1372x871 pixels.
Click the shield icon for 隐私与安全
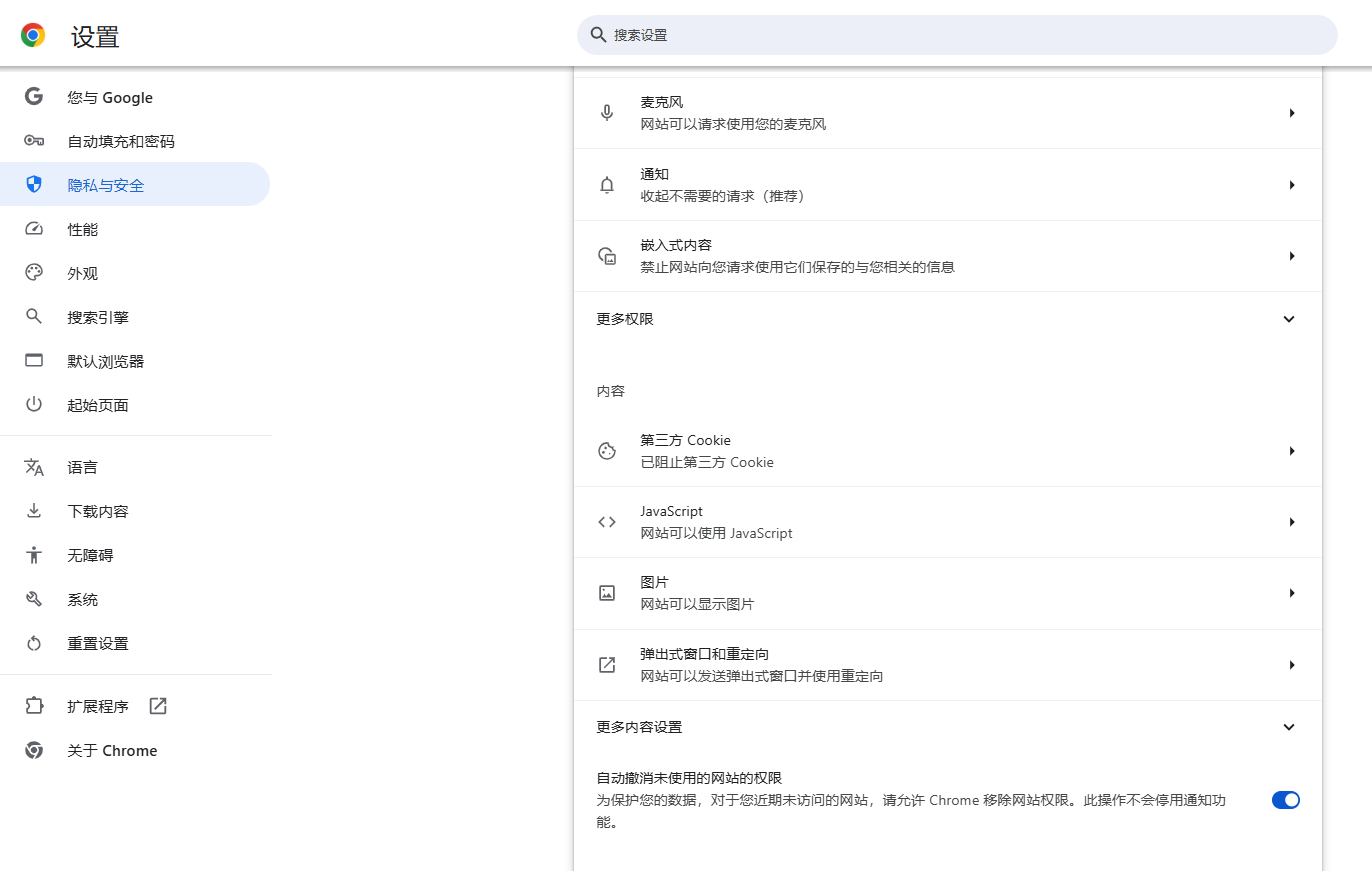[x=34, y=185]
